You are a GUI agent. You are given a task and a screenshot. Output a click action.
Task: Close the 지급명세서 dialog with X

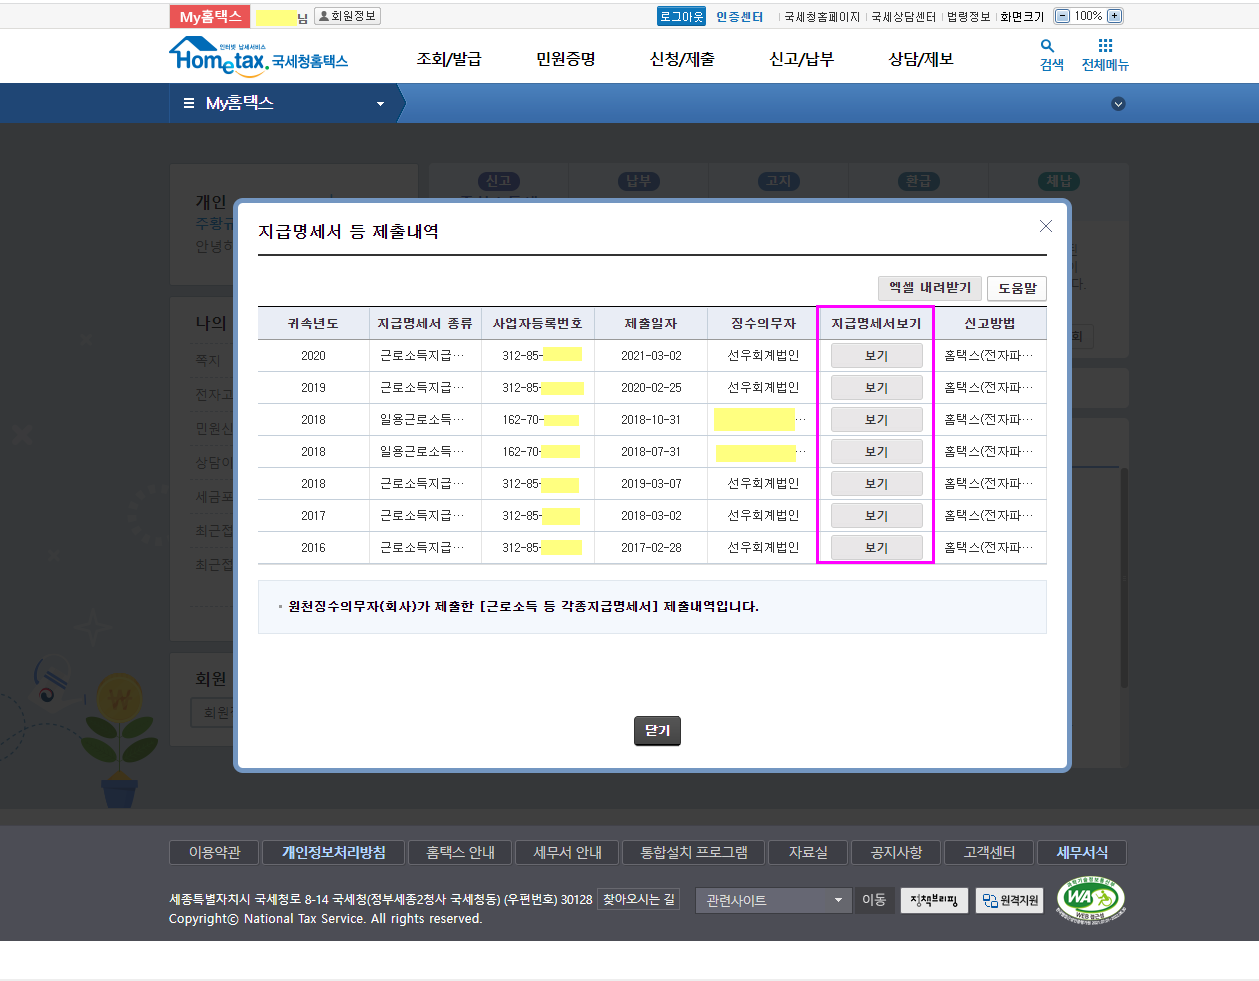pos(1046,226)
